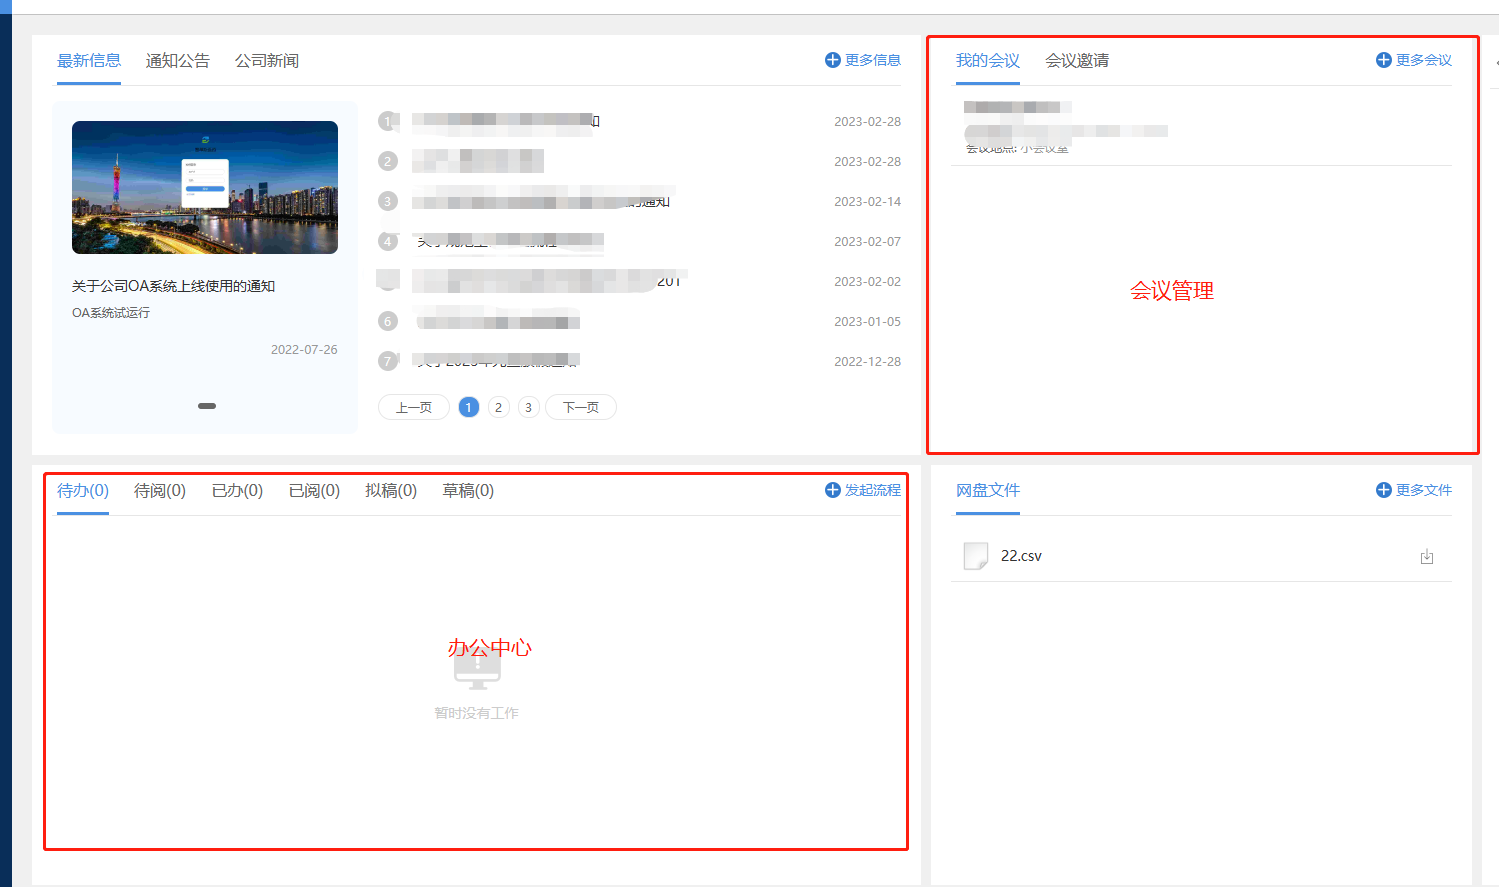Click the carousel indicator dash below the news card
Screen dimensions: 1499x887
pos(207,406)
